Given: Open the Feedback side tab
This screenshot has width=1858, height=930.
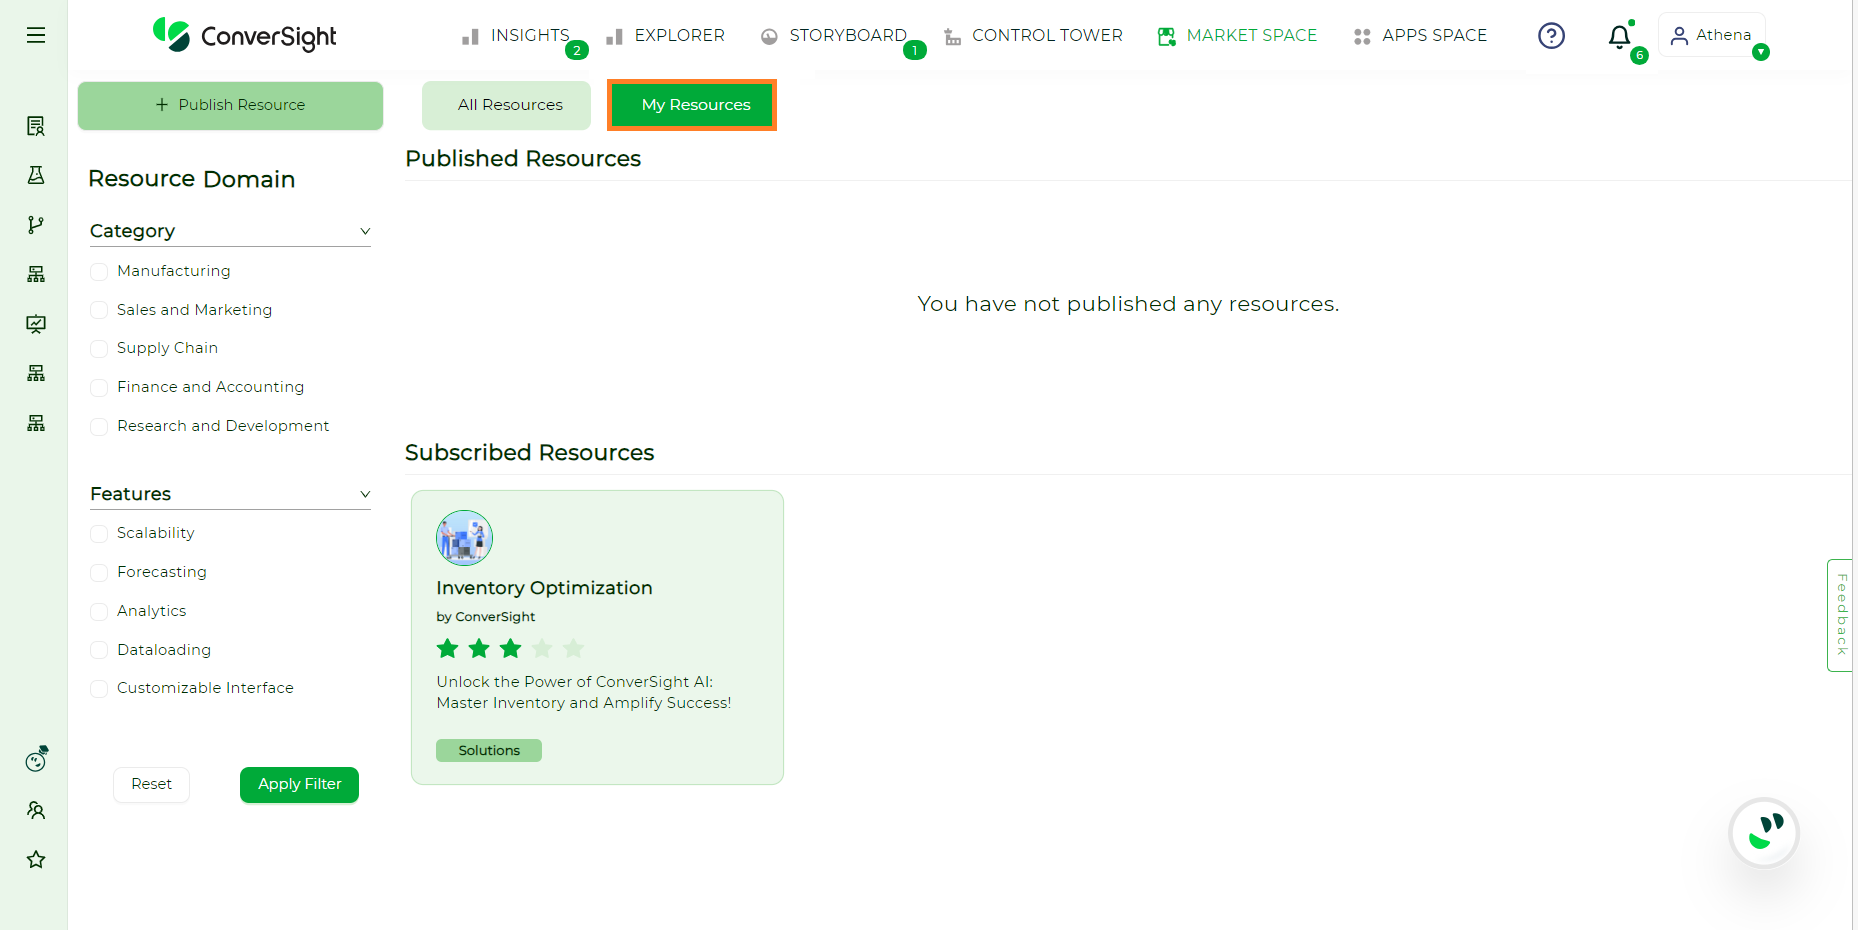Looking at the screenshot, I should 1841,615.
